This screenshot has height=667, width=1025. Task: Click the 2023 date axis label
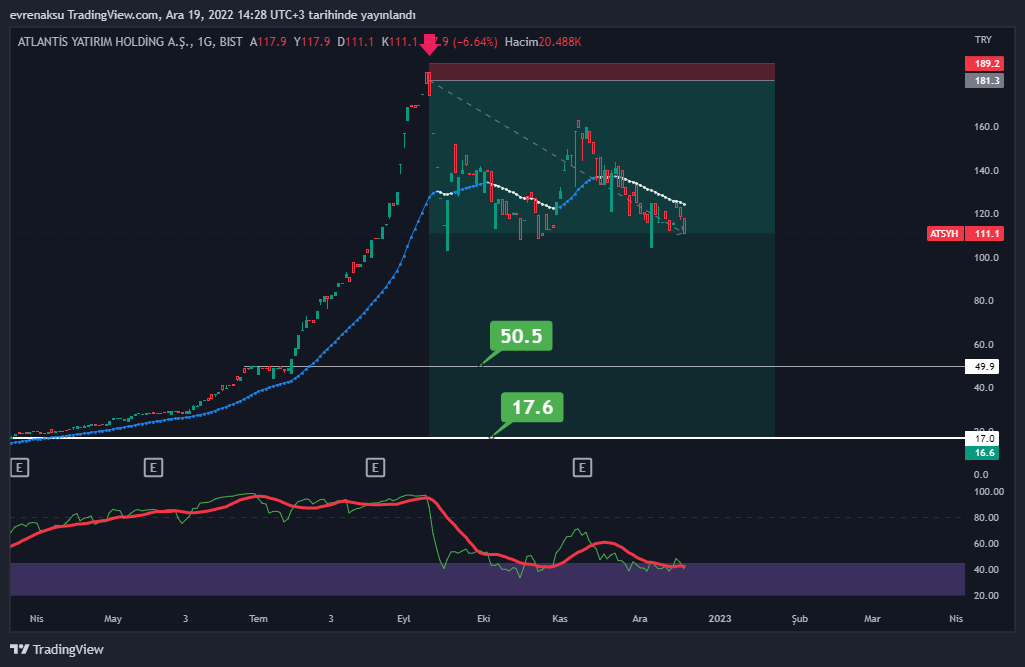tap(720, 619)
